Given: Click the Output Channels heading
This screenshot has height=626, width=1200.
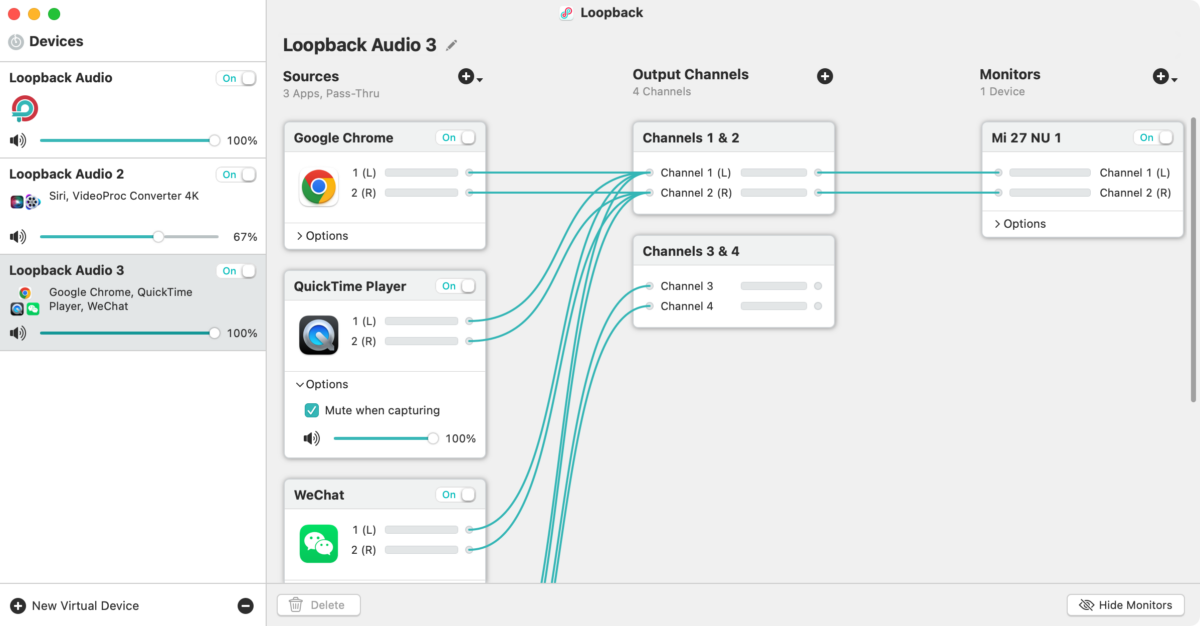Looking at the screenshot, I should click(x=691, y=74).
